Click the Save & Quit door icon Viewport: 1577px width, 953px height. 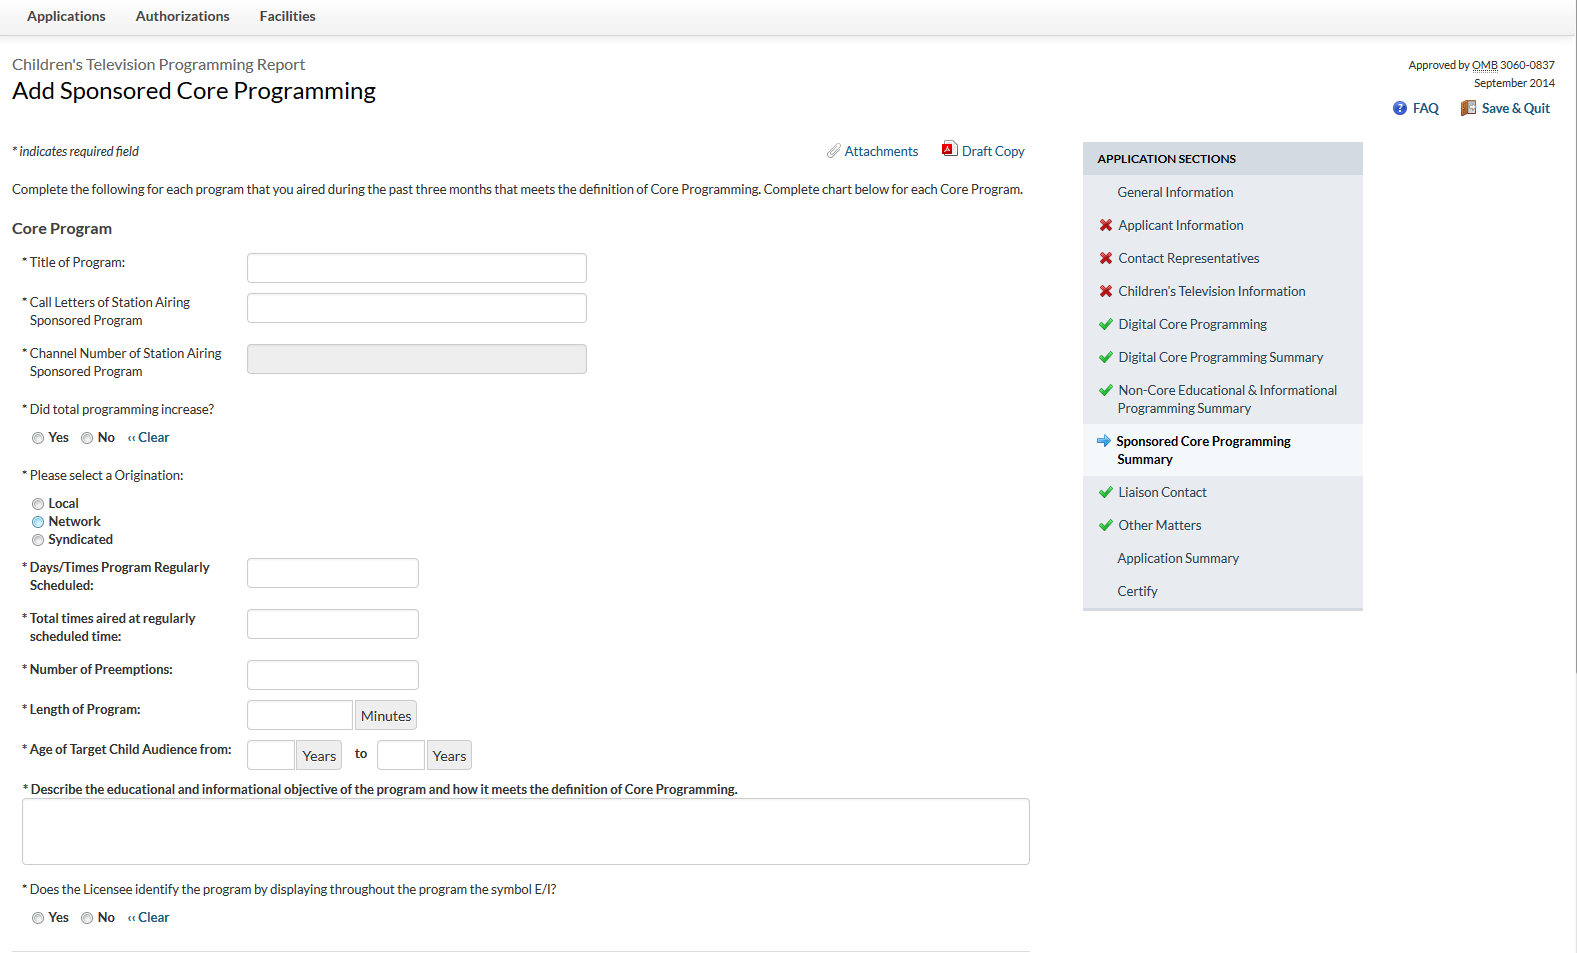coord(1468,108)
